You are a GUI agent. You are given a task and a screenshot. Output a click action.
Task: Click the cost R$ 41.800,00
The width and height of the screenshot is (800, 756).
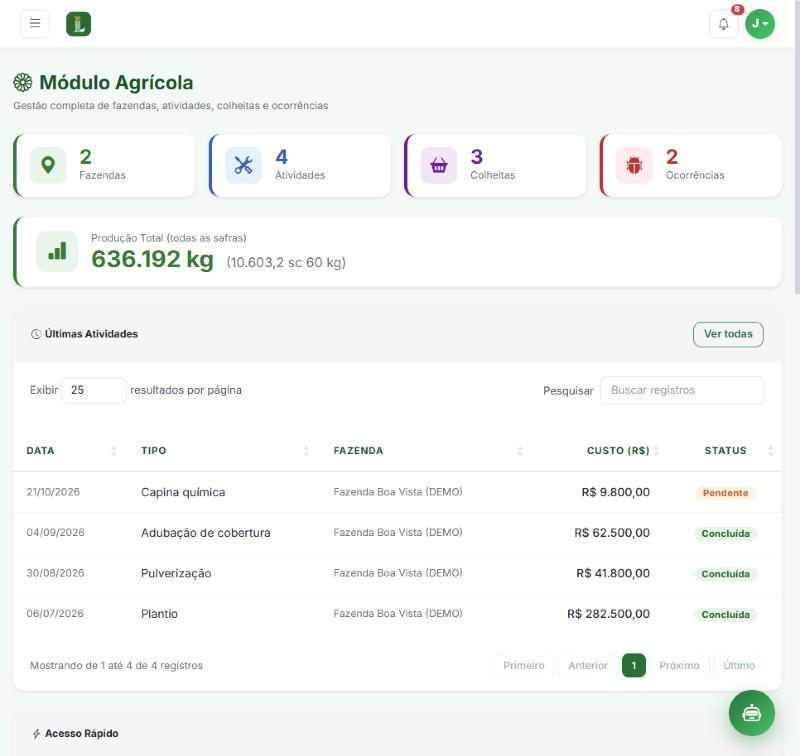pyautogui.click(x=613, y=573)
